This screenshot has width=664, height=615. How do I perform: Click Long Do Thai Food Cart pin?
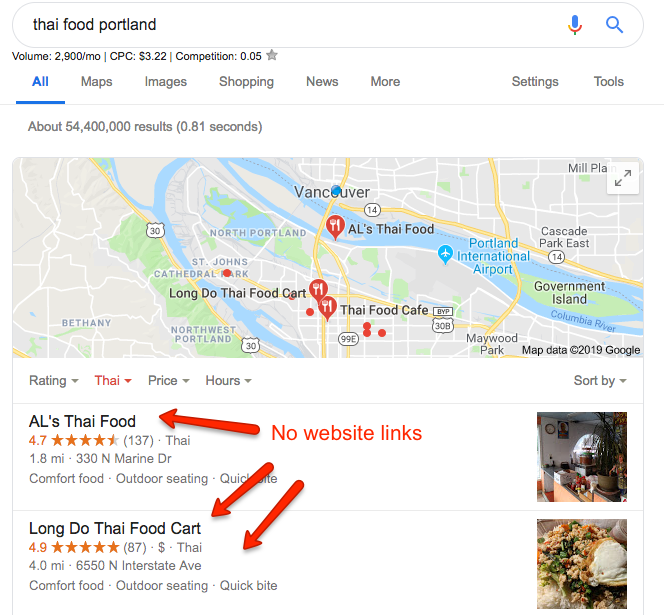tap(318, 290)
